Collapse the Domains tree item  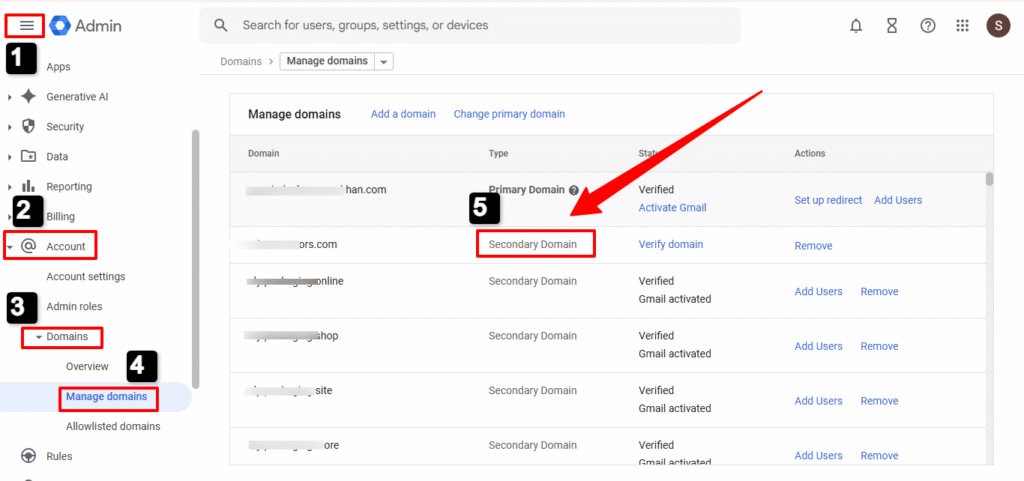(x=39, y=337)
